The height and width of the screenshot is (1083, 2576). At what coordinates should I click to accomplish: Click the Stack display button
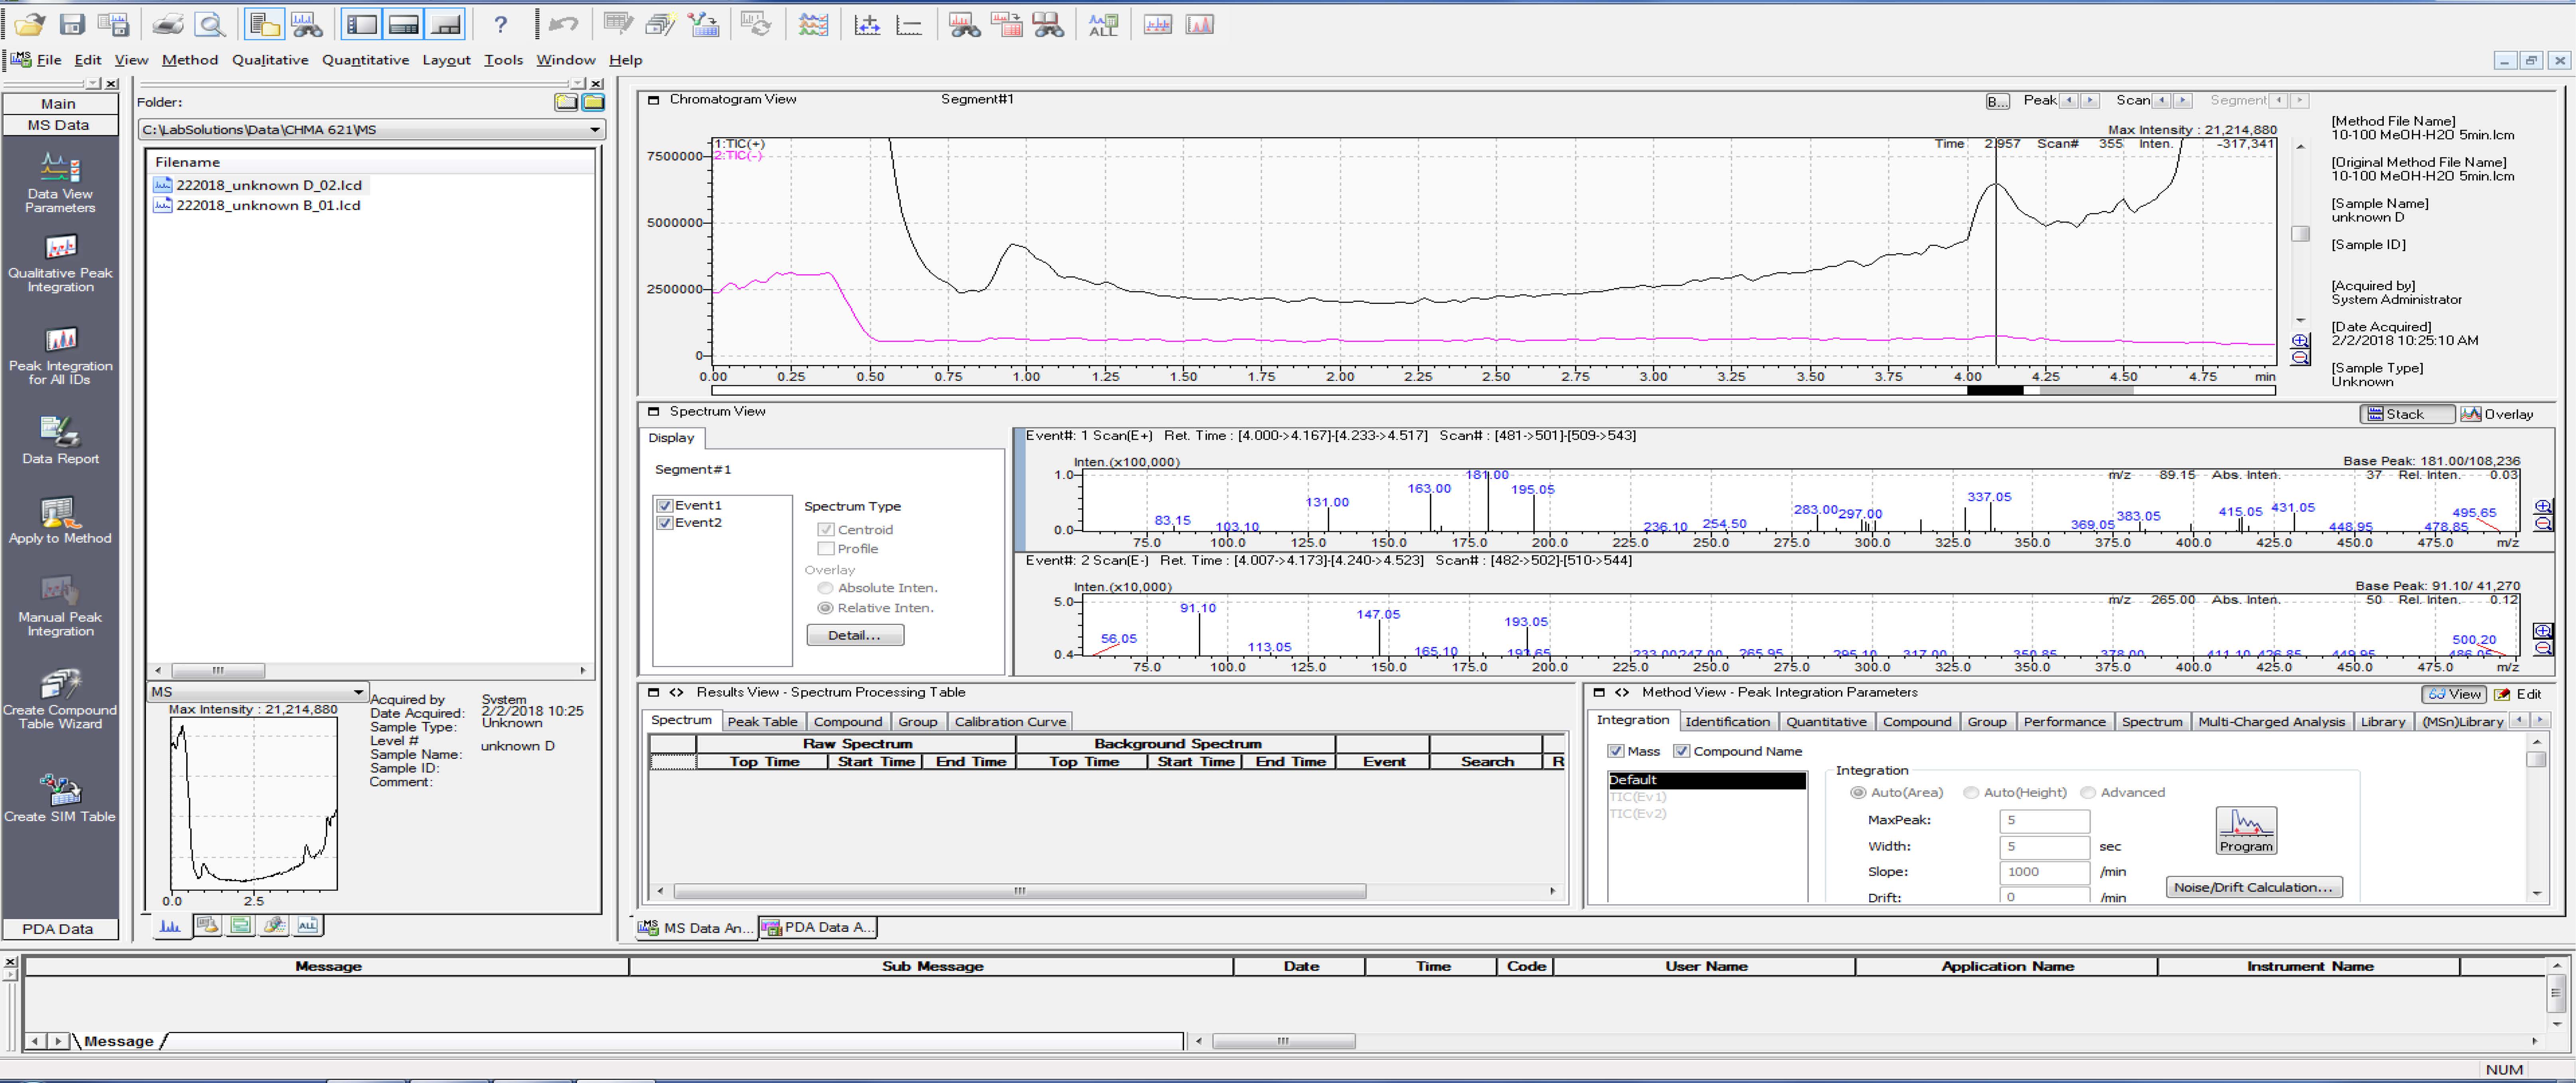tap(2406, 414)
